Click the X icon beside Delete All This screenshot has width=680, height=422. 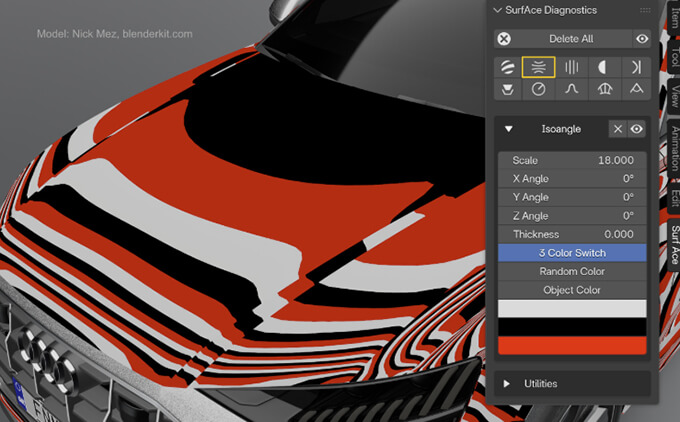coord(505,39)
